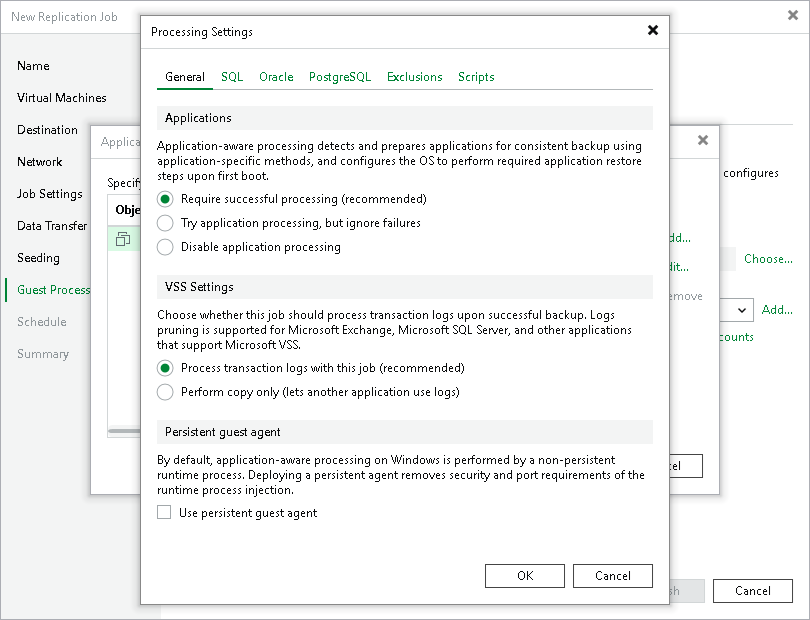Open the credentials dropdown arrow

(743, 310)
